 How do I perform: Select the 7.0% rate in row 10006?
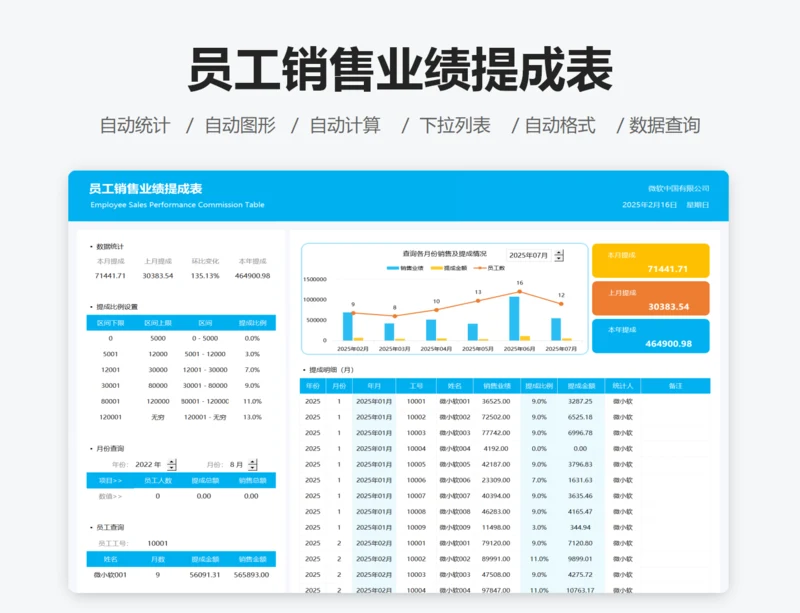(539, 480)
